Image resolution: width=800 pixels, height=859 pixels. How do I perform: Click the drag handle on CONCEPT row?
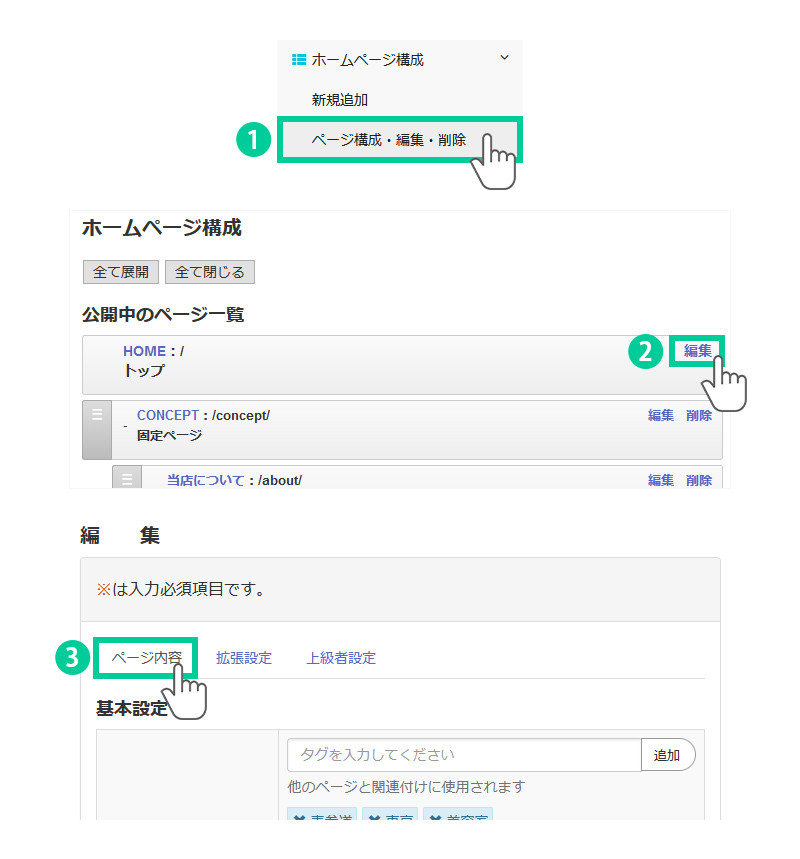pos(97,416)
